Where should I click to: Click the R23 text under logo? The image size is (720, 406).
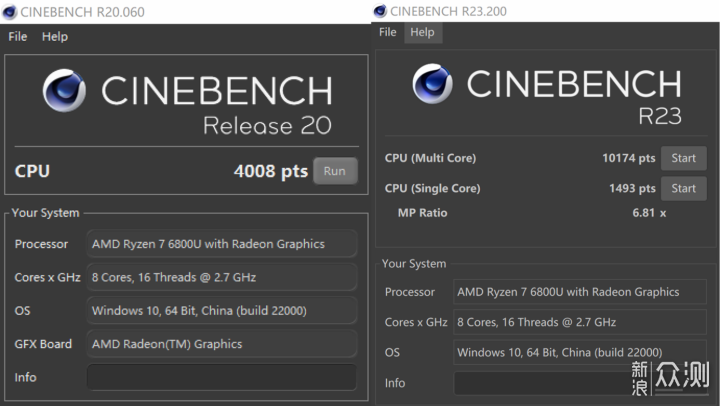(660, 116)
